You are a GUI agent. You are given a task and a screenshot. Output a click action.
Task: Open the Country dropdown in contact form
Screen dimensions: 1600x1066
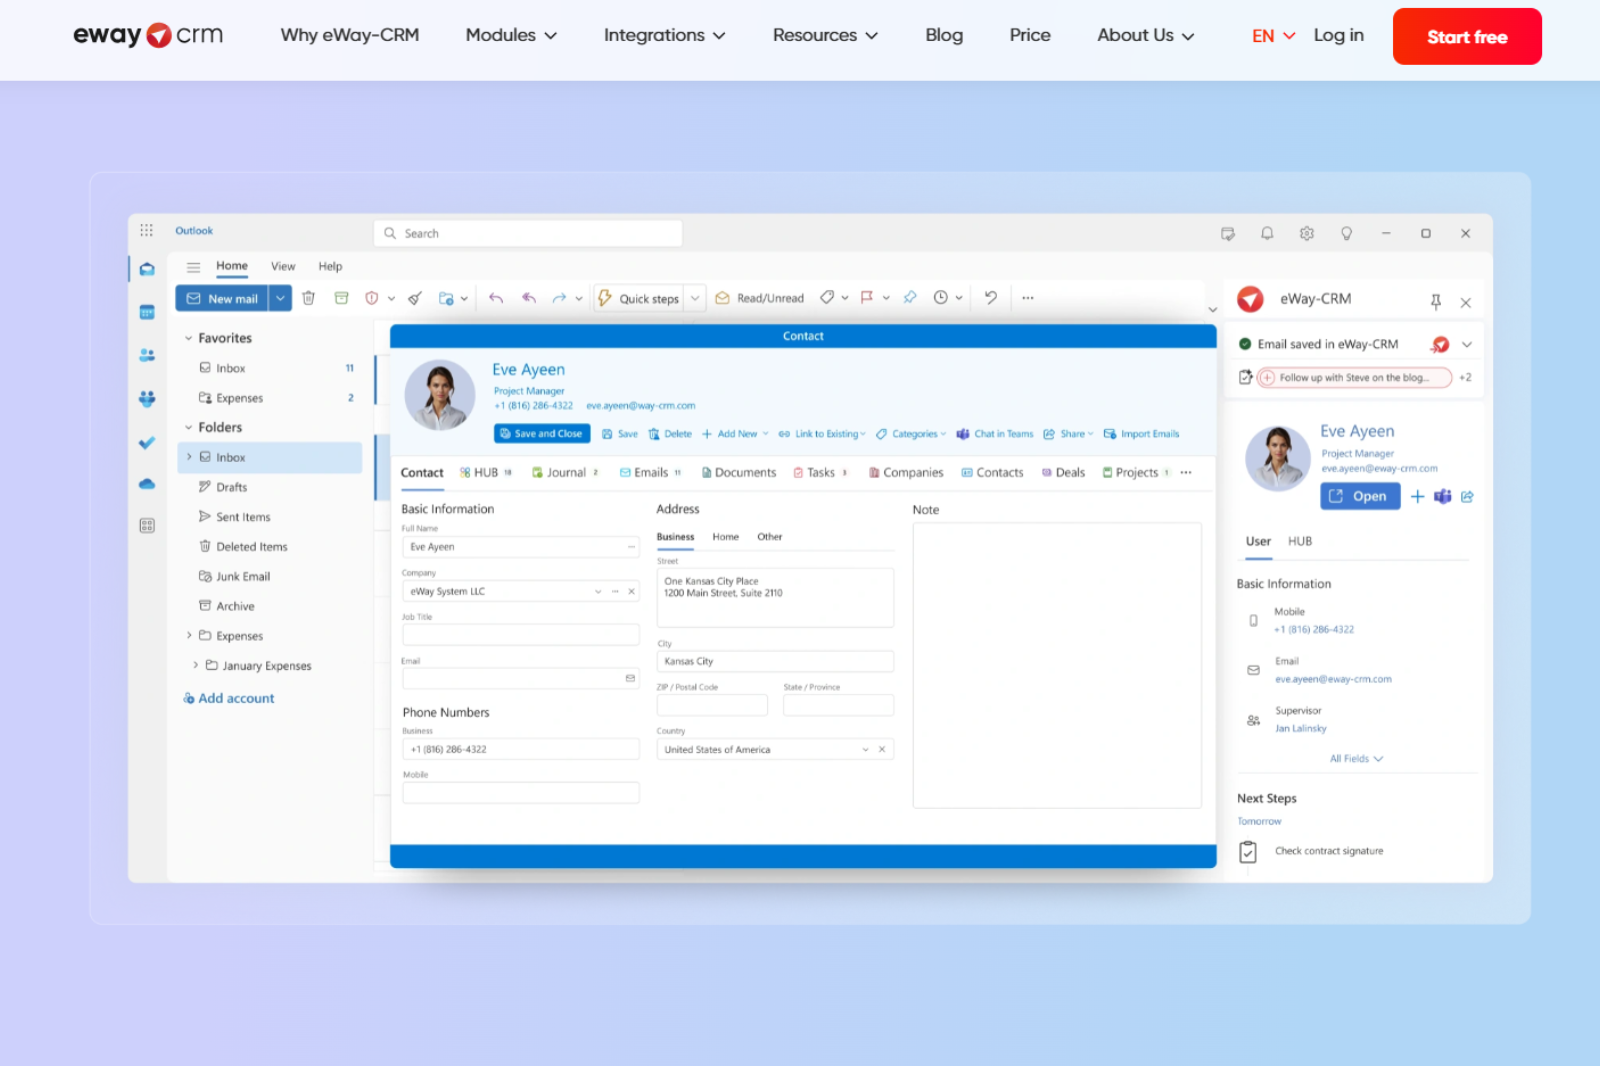[x=865, y=749]
